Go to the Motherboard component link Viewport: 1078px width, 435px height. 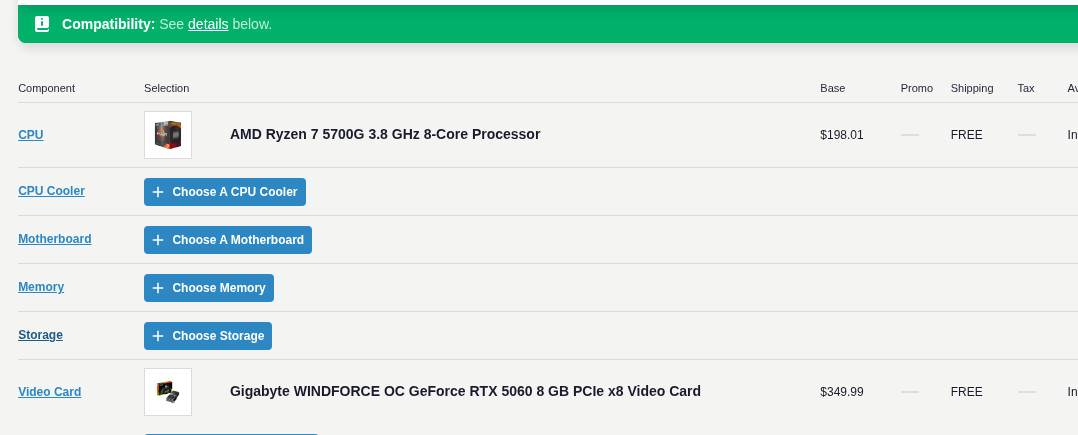click(x=55, y=239)
